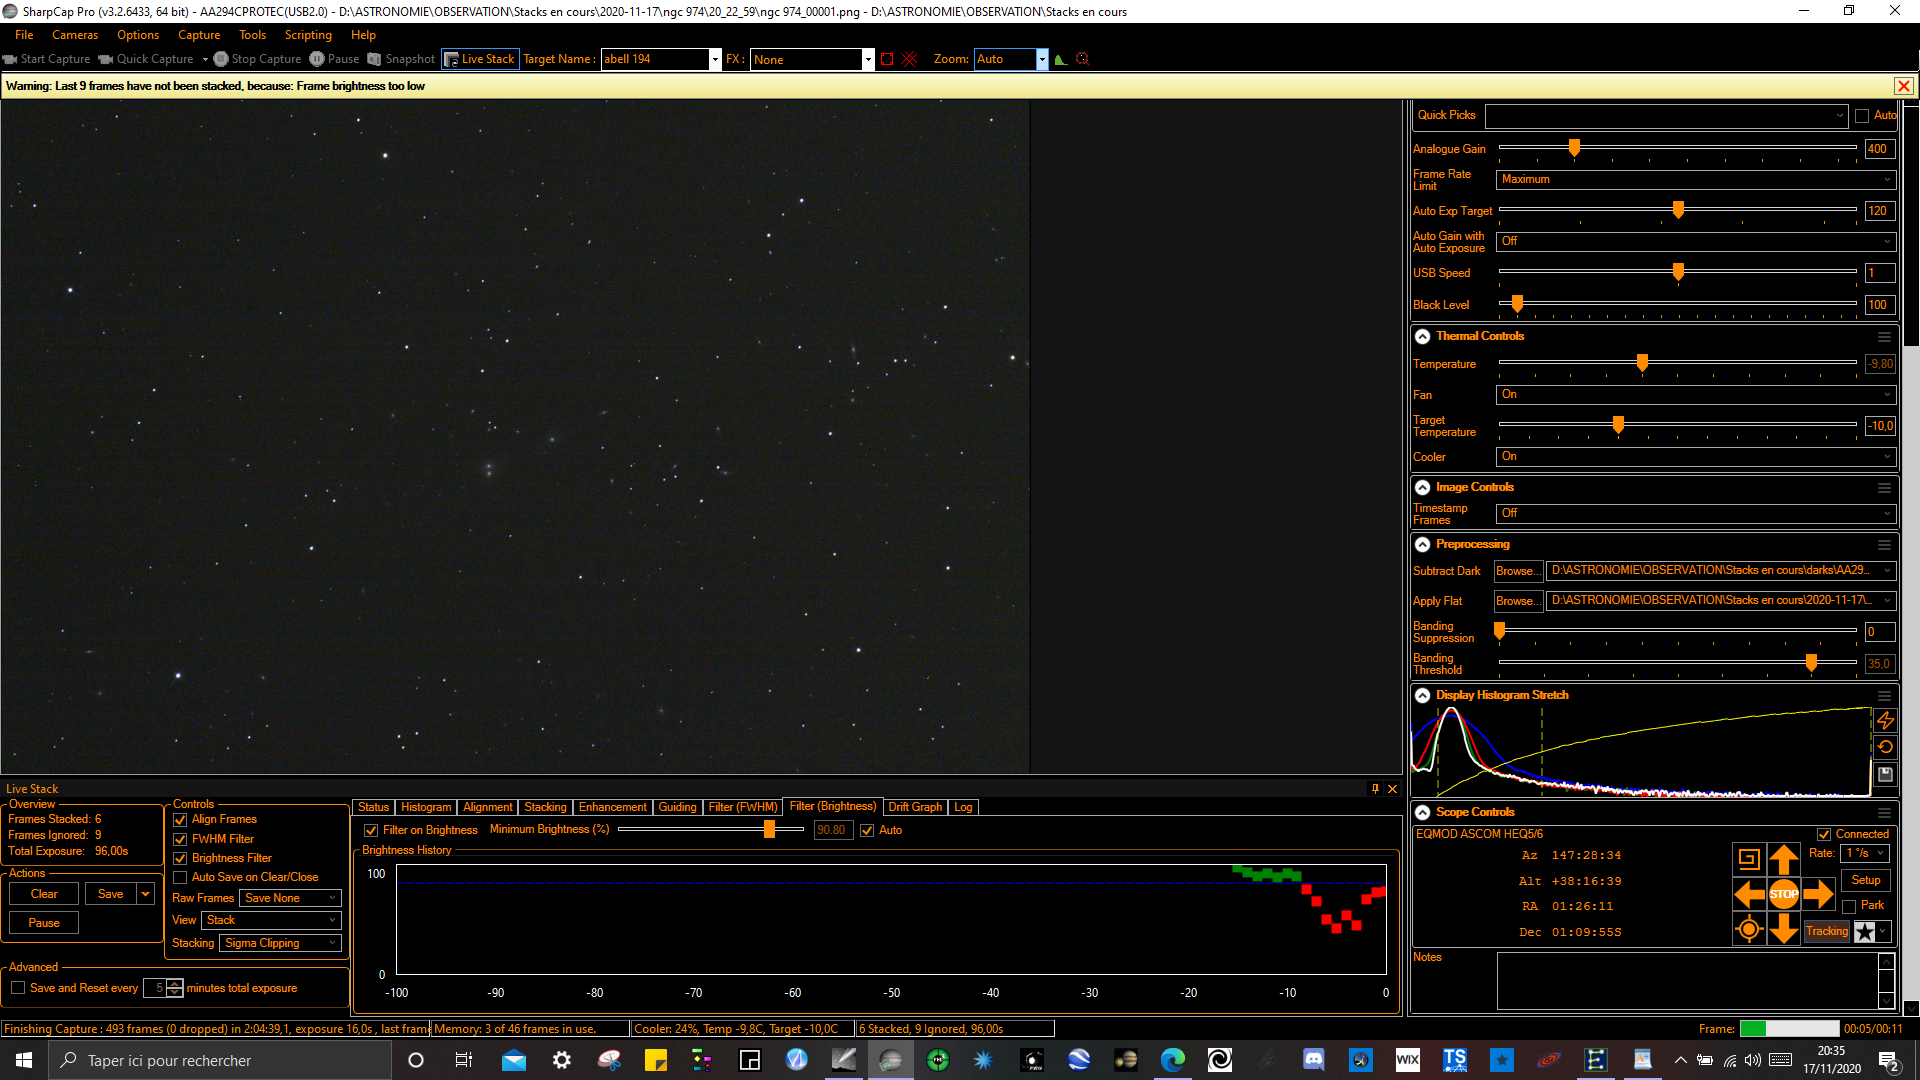
Task: Toggle the Live Stack toolbar button
Action: (x=480, y=59)
